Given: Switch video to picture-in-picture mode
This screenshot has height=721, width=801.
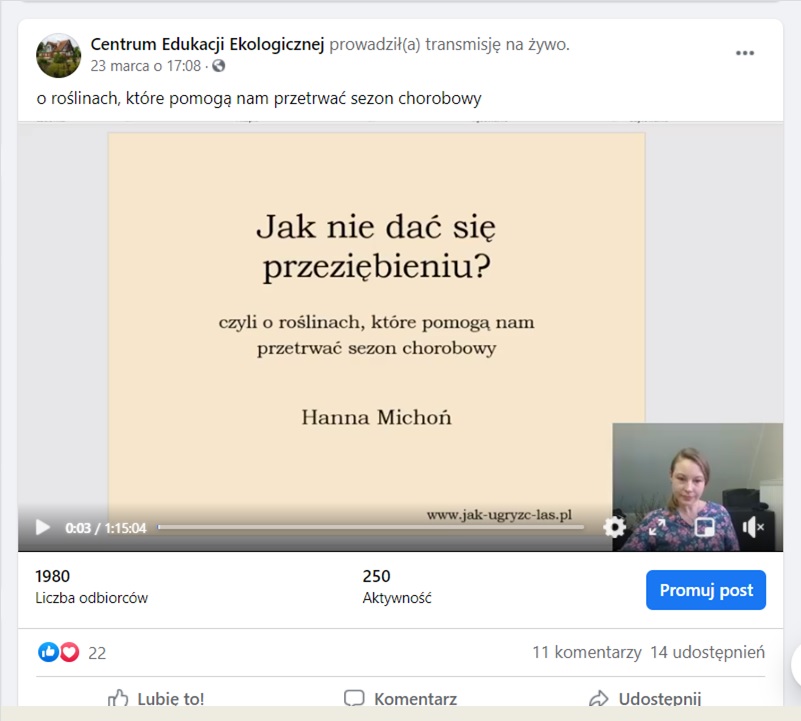Looking at the screenshot, I should point(705,527).
